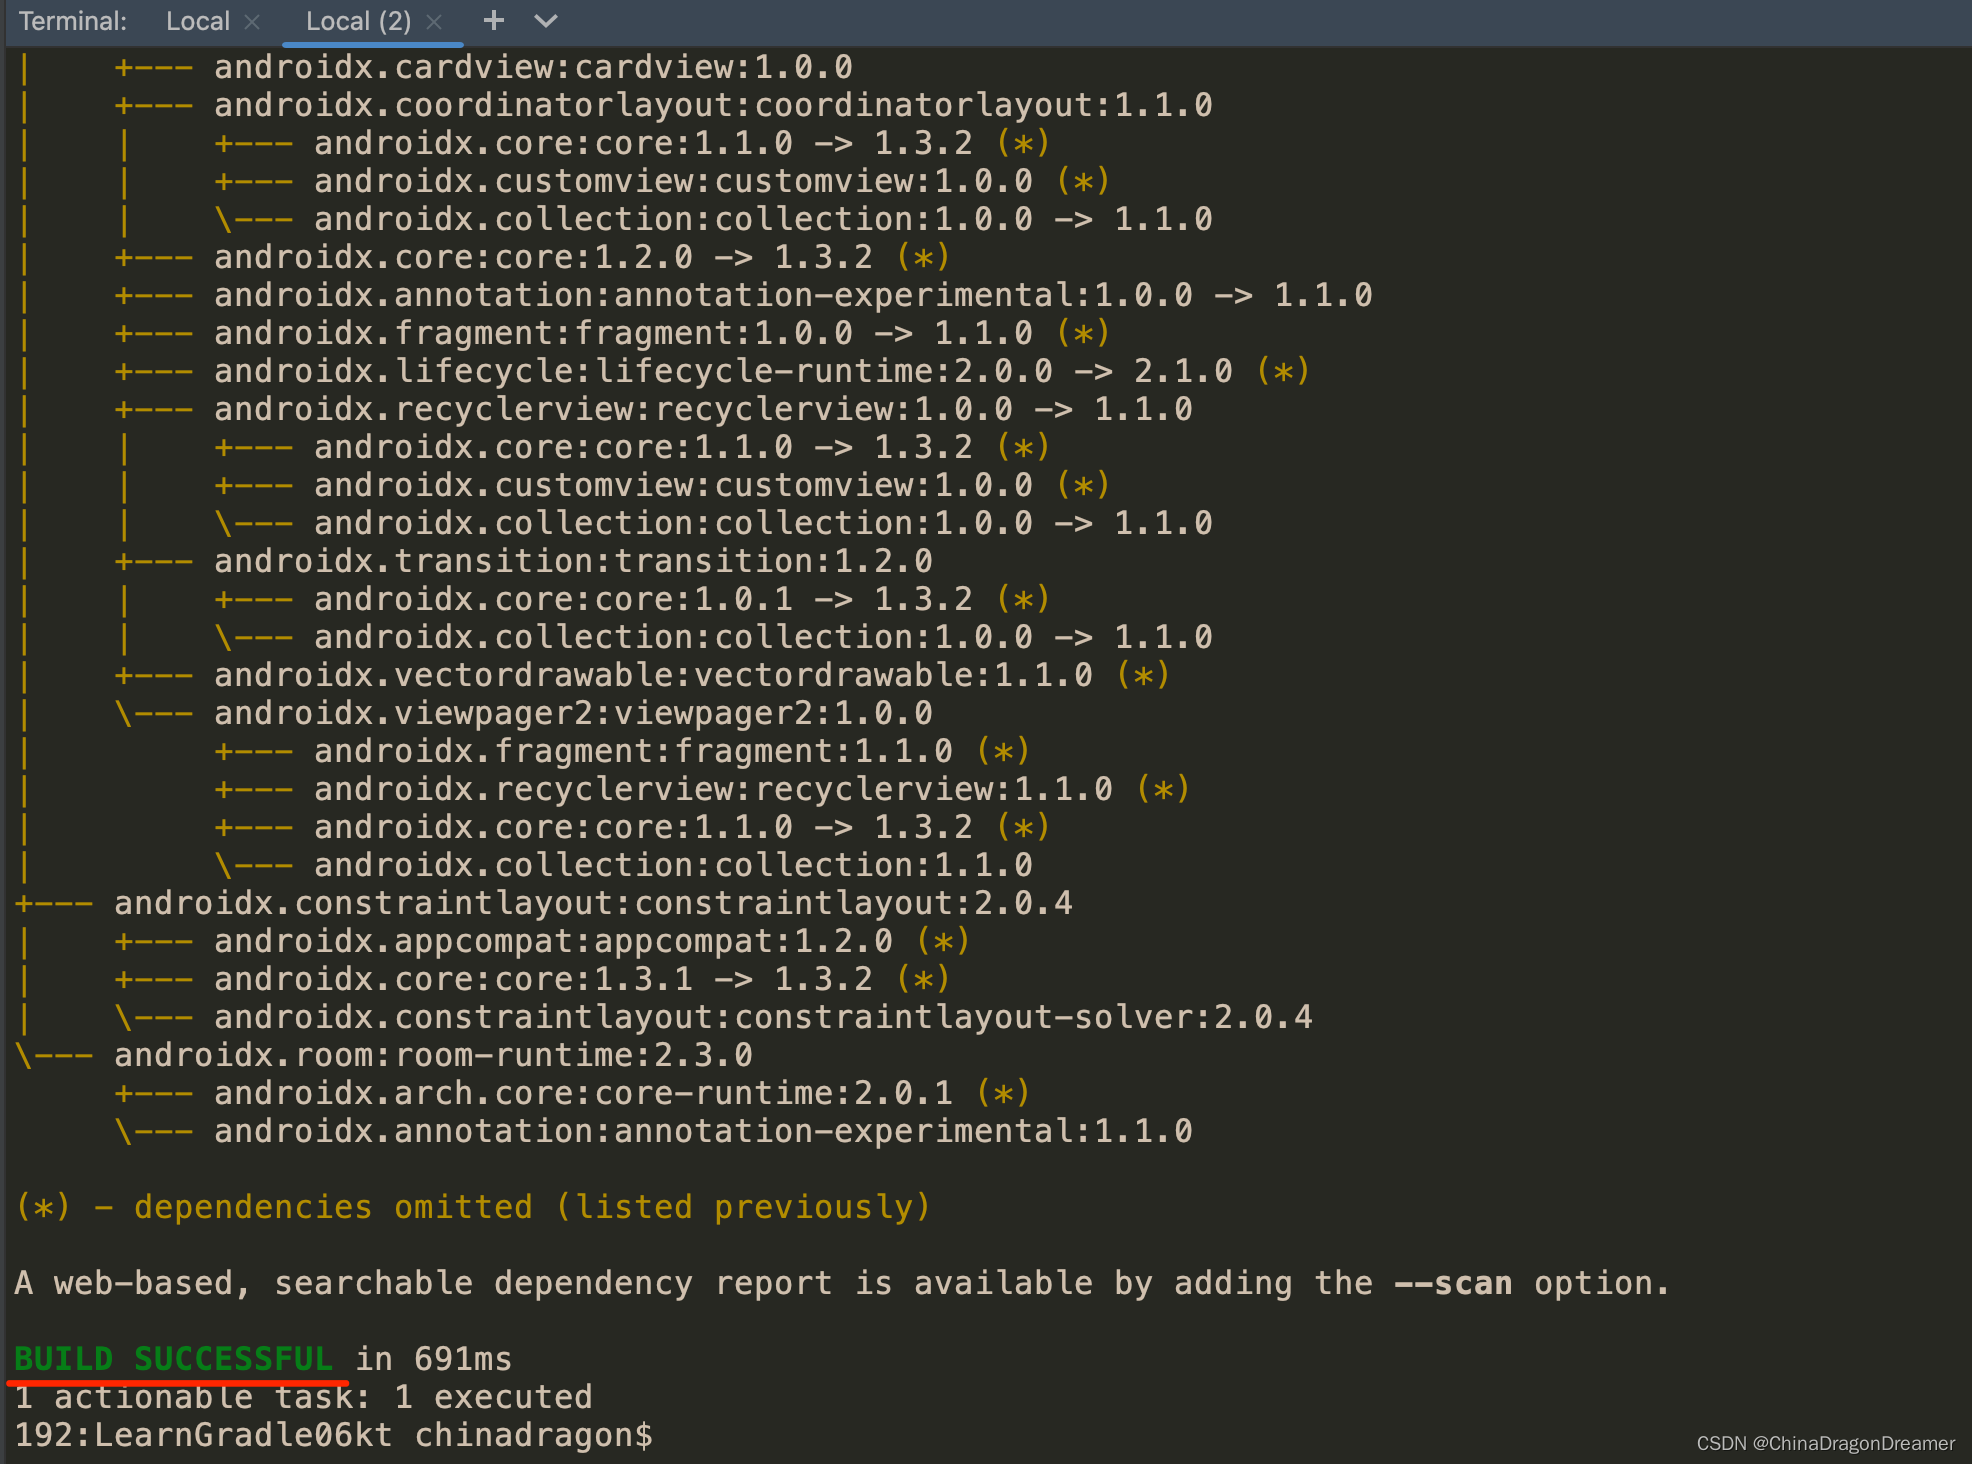
Task: Click the 1 actionable task line
Action: coord(303,1397)
